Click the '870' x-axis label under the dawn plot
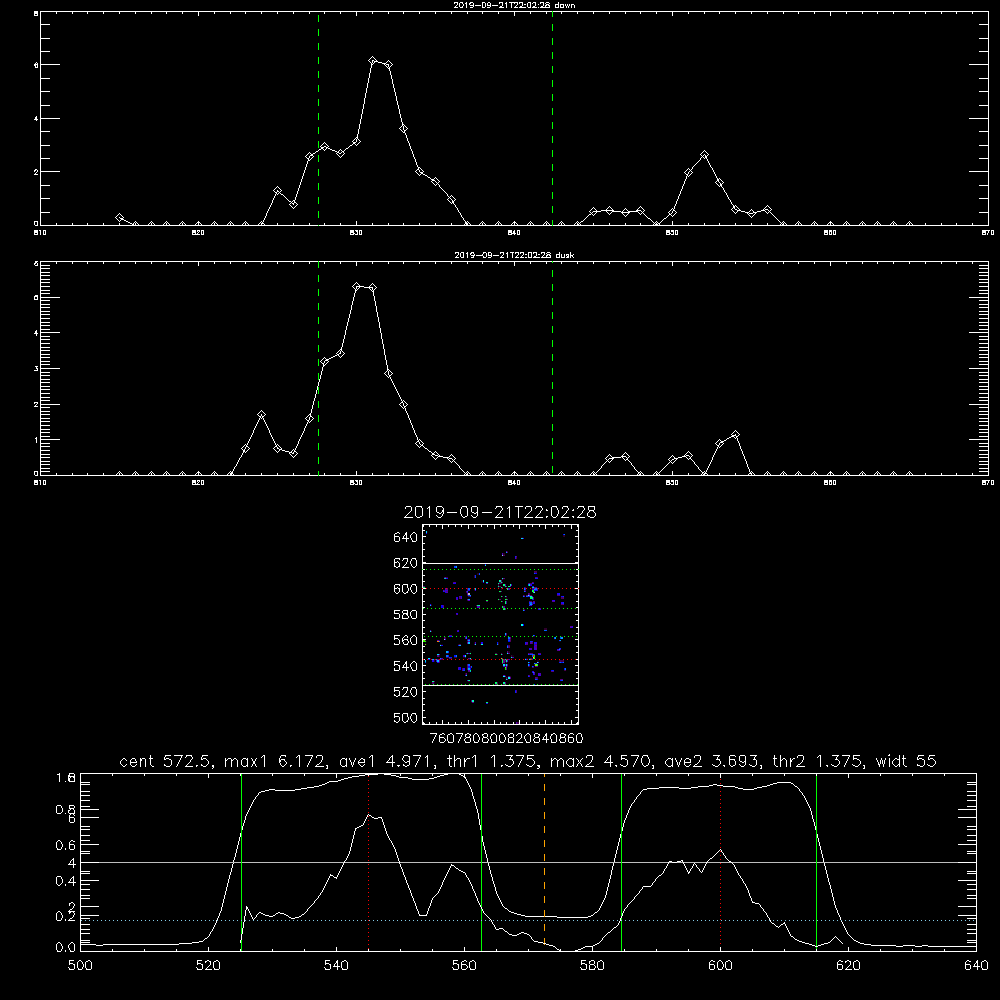 [987, 233]
